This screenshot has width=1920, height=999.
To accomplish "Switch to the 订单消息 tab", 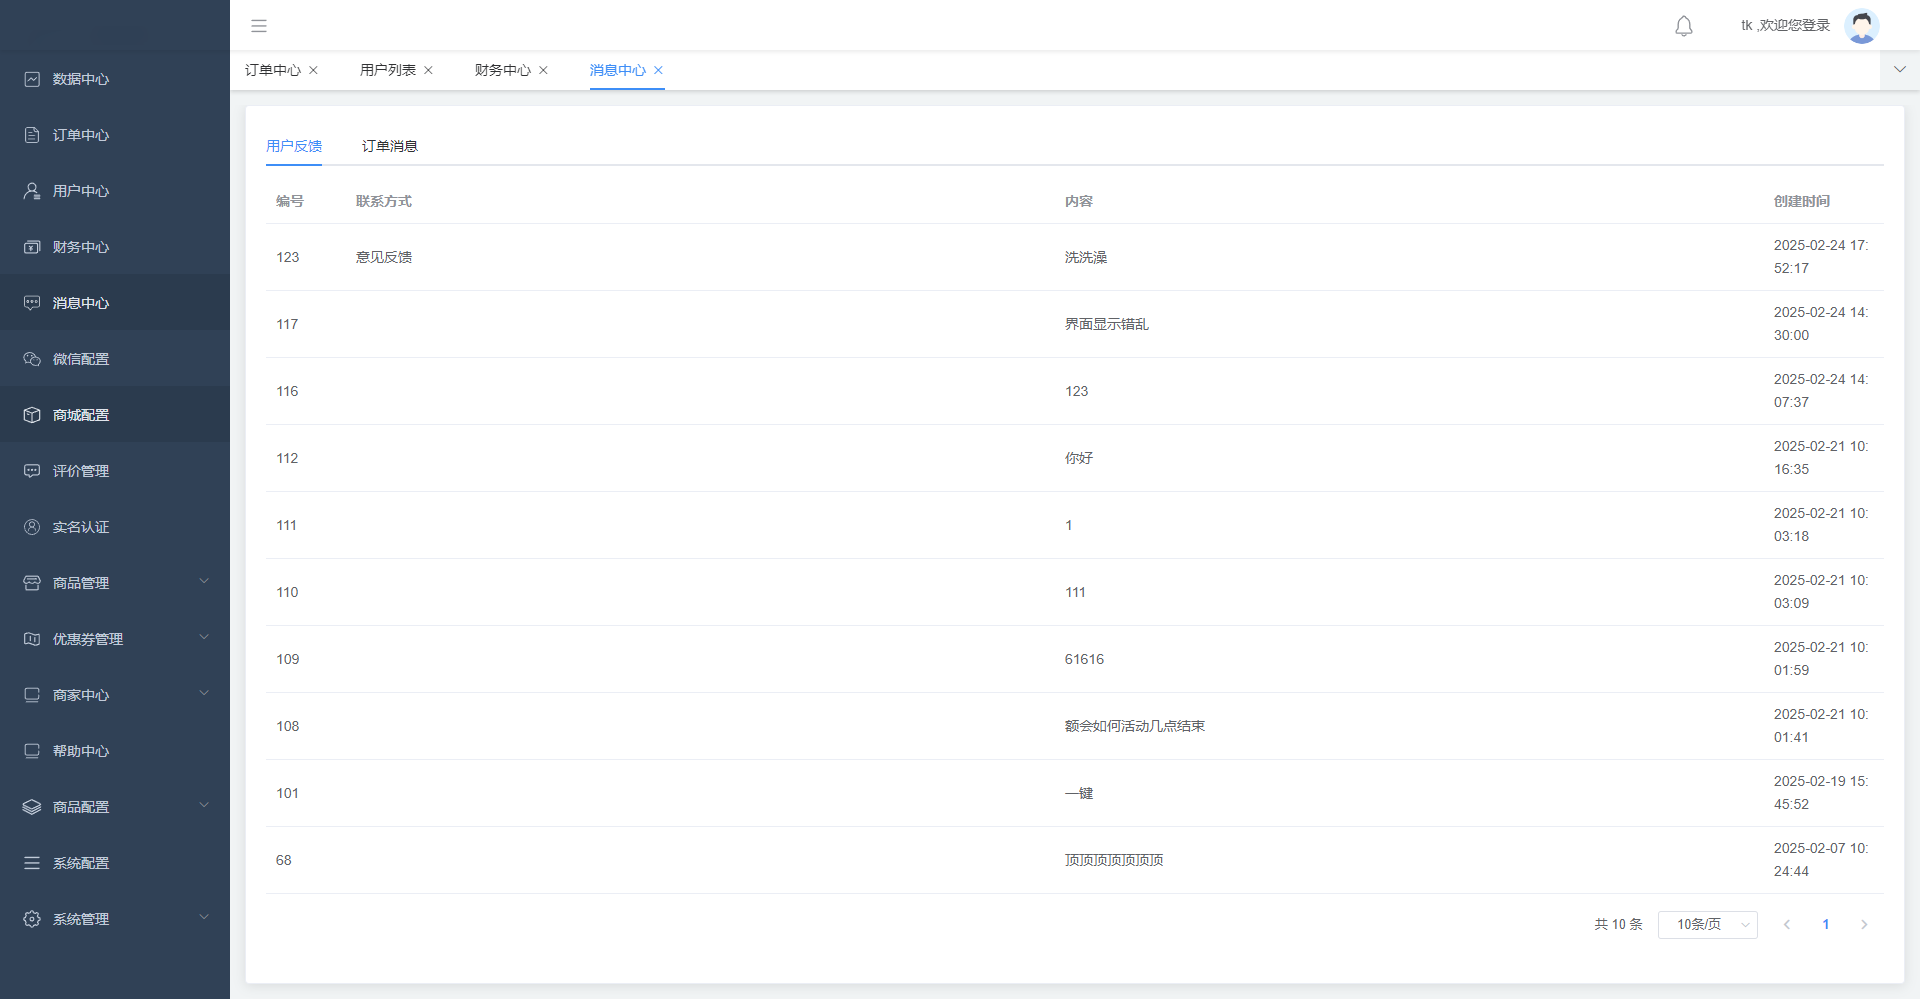I will coord(389,146).
